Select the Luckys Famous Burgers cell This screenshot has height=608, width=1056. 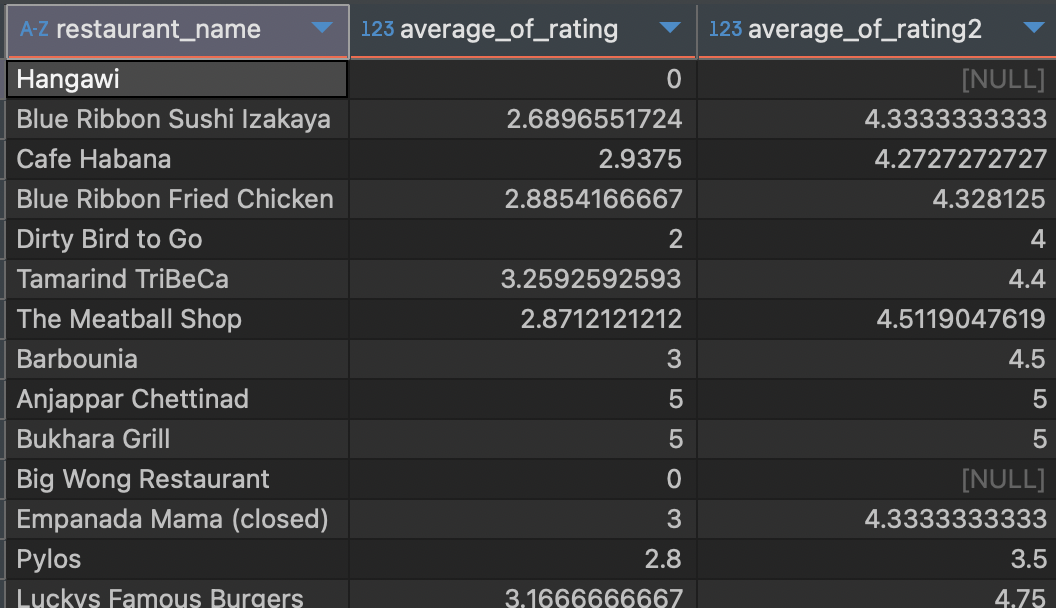(x=178, y=595)
